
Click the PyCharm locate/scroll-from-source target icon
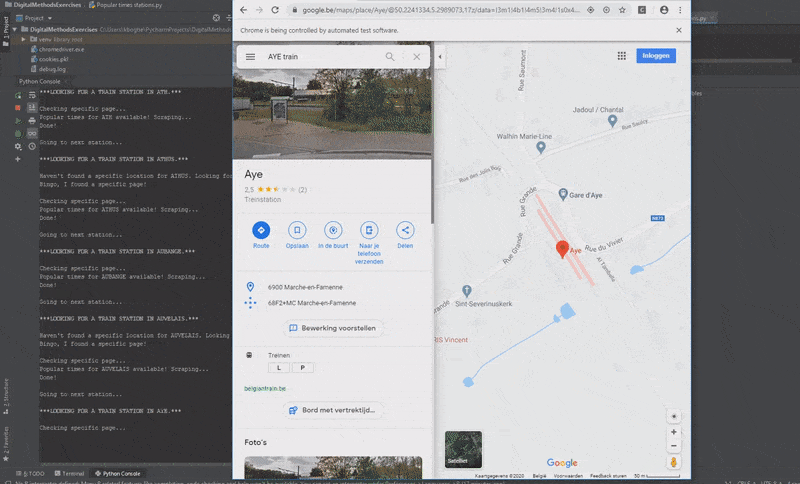click(216, 18)
